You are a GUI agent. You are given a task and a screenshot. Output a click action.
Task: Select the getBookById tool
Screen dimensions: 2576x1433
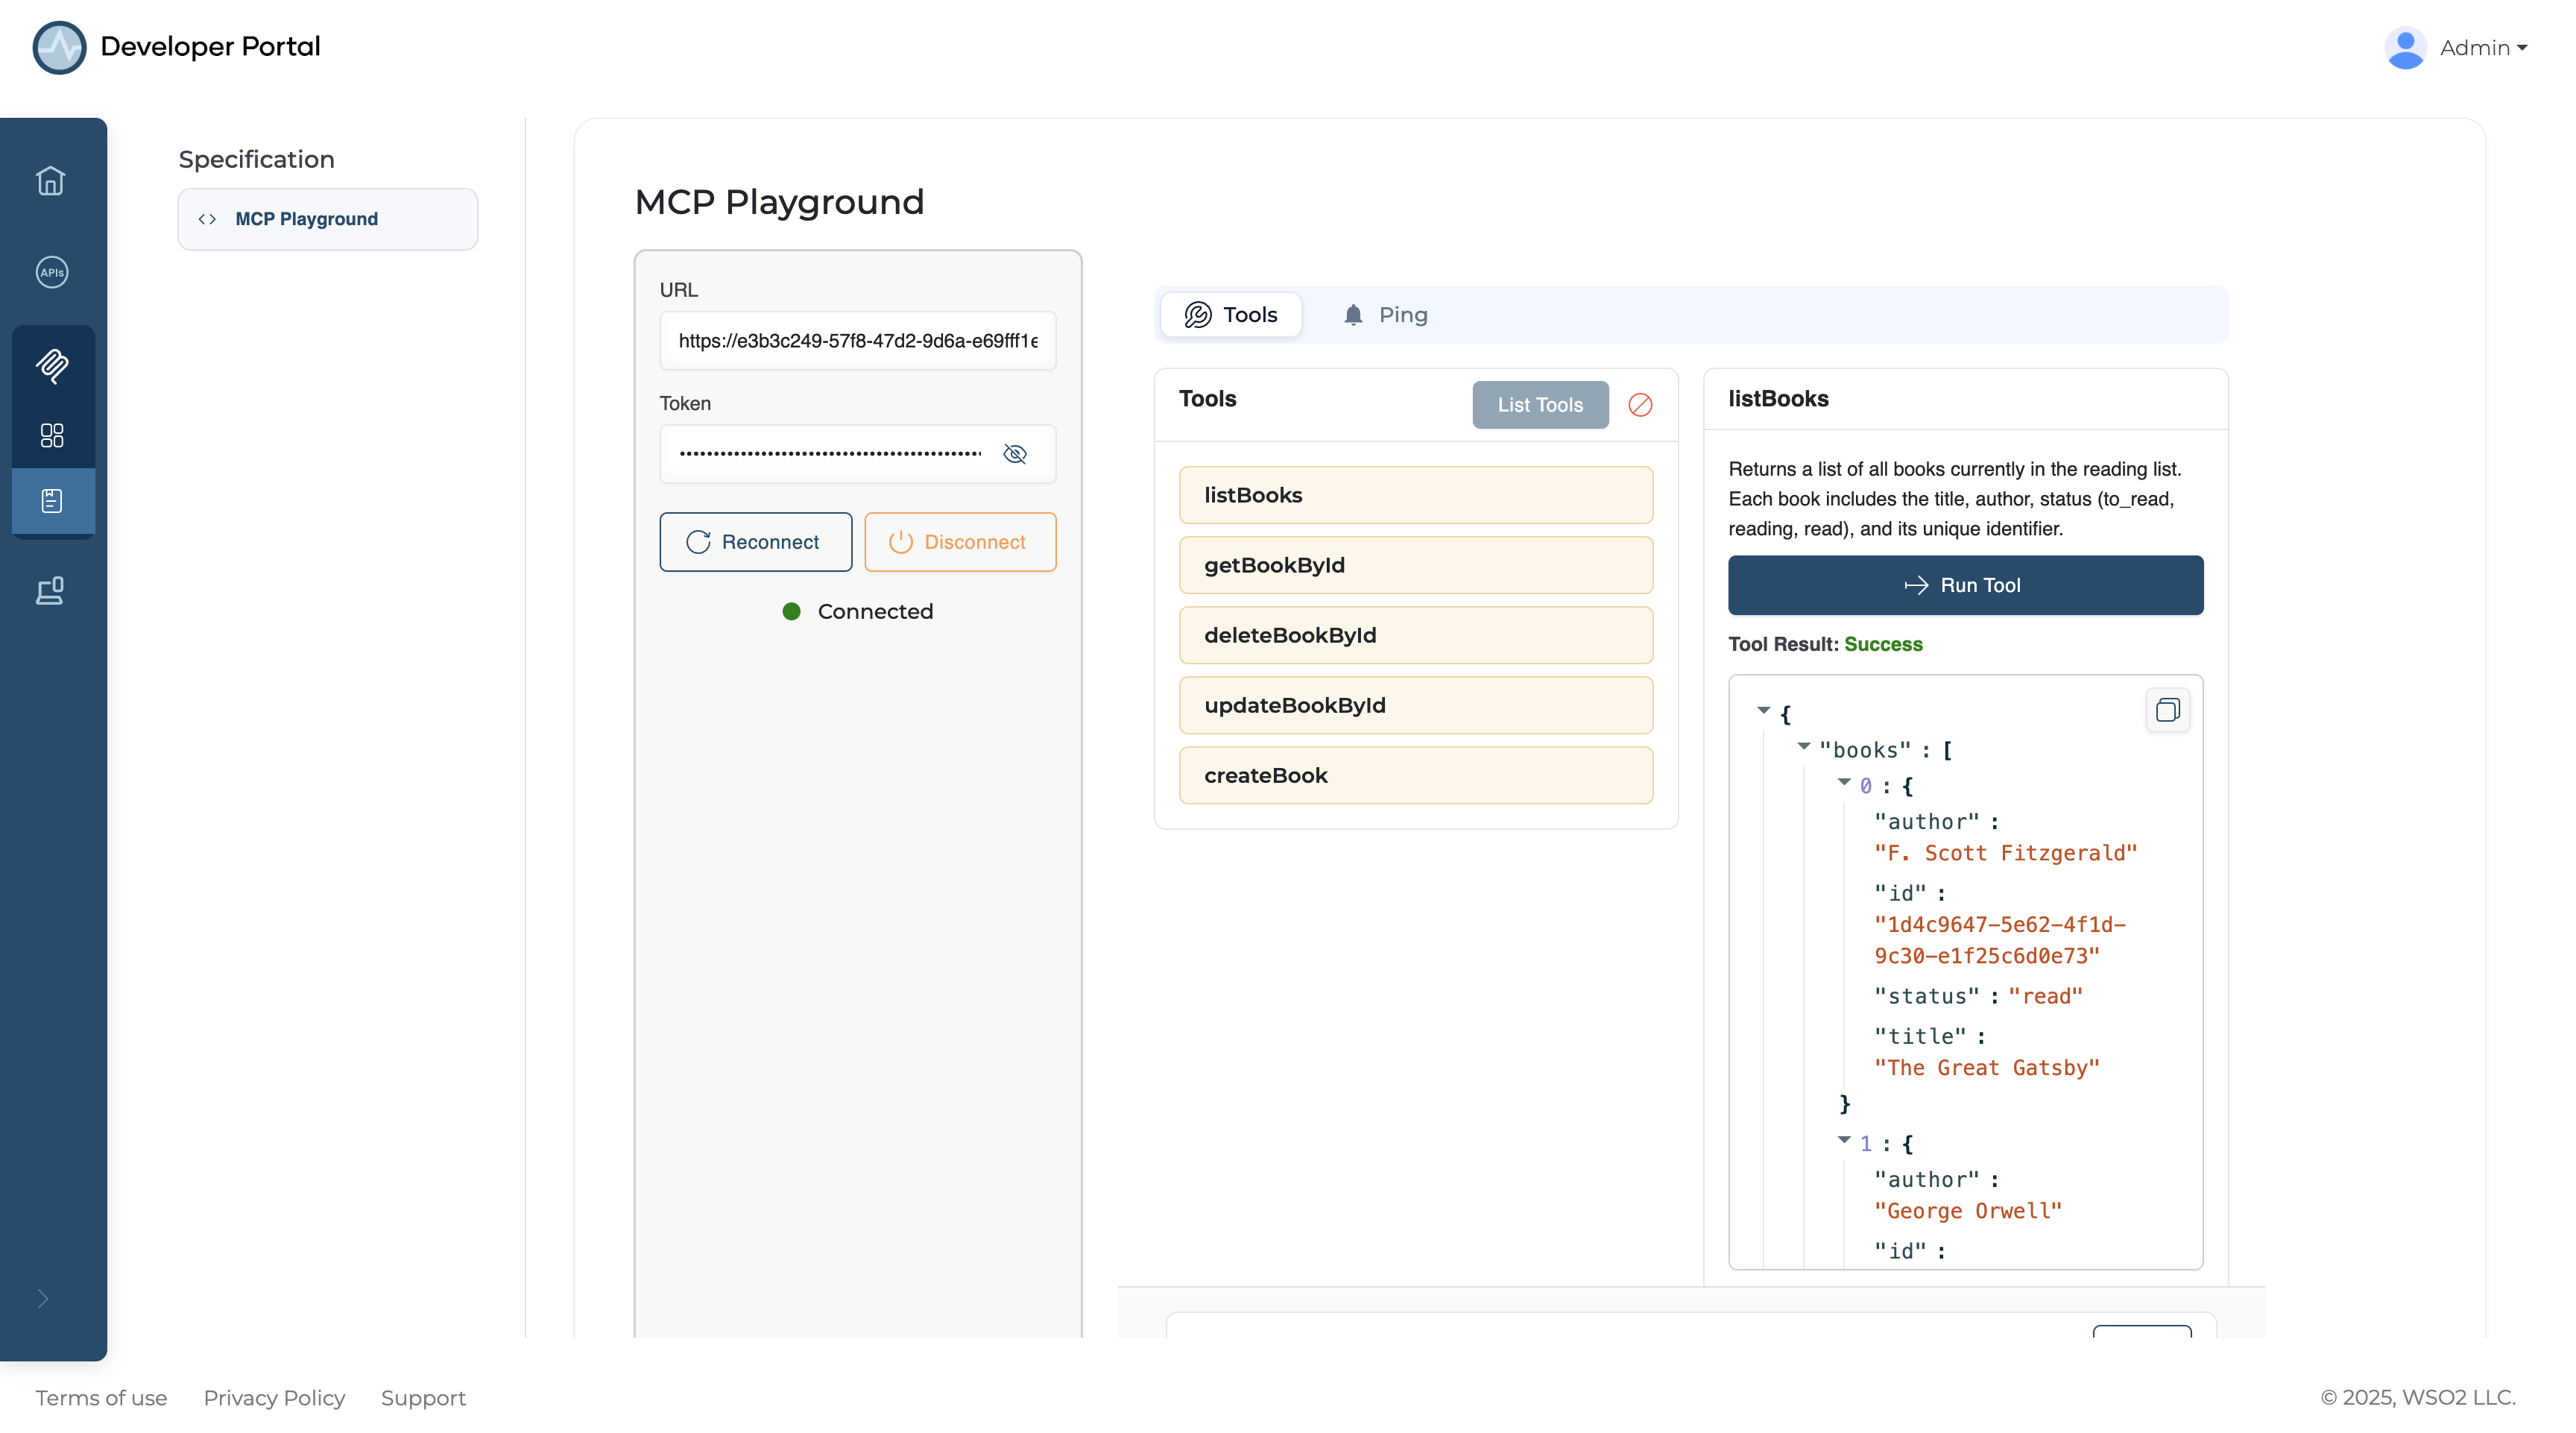coord(1415,565)
